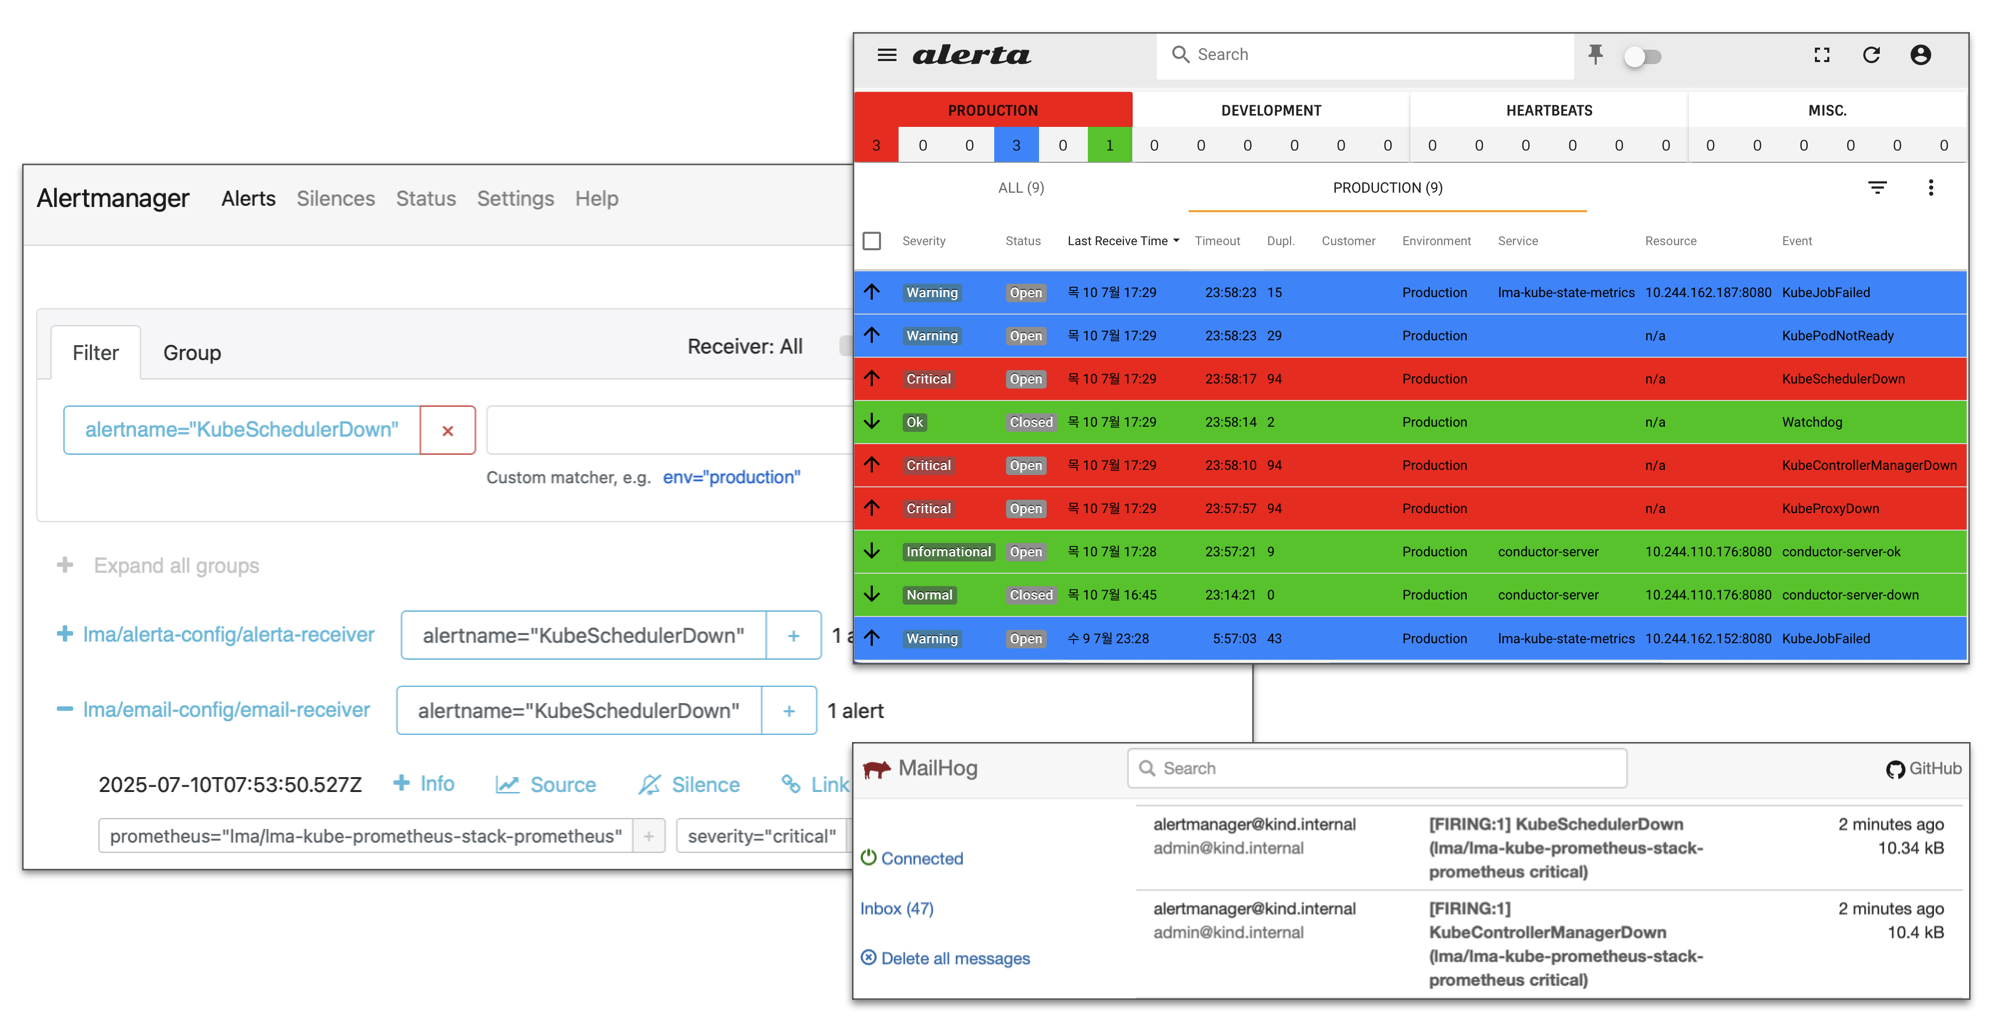
Task: Refresh alerts with the reload icon in Alerta
Action: (x=1871, y=55)
